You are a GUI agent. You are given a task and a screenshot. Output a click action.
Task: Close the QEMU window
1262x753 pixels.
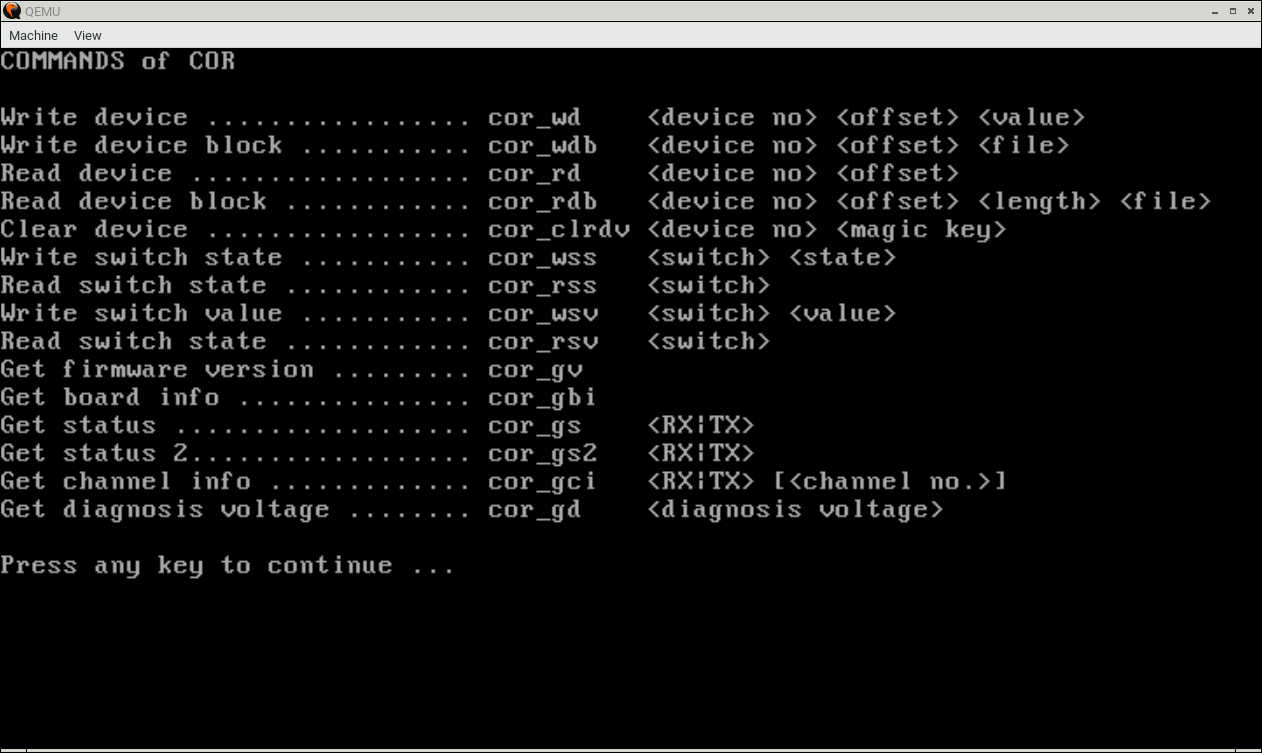point(1250,10)
